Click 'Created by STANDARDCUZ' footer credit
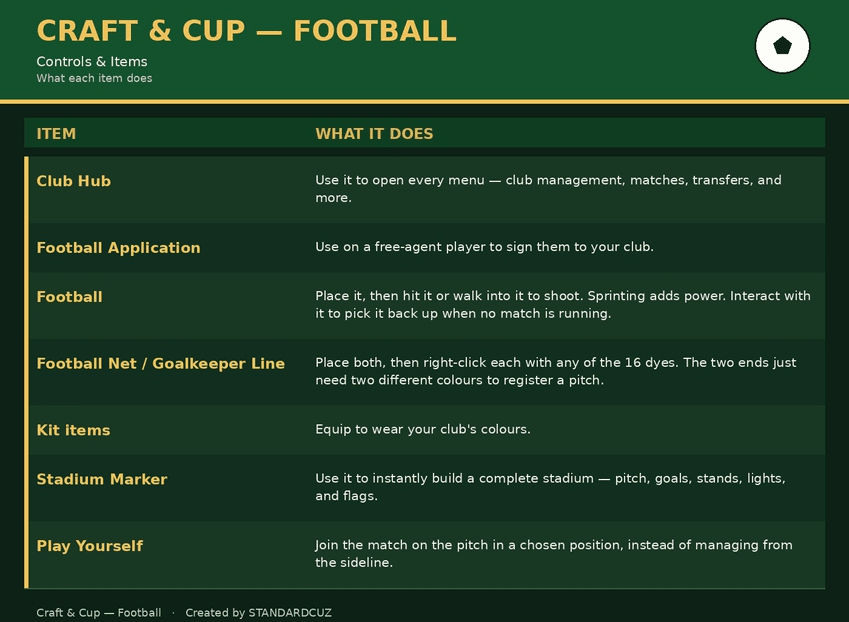 pos(258,613)
